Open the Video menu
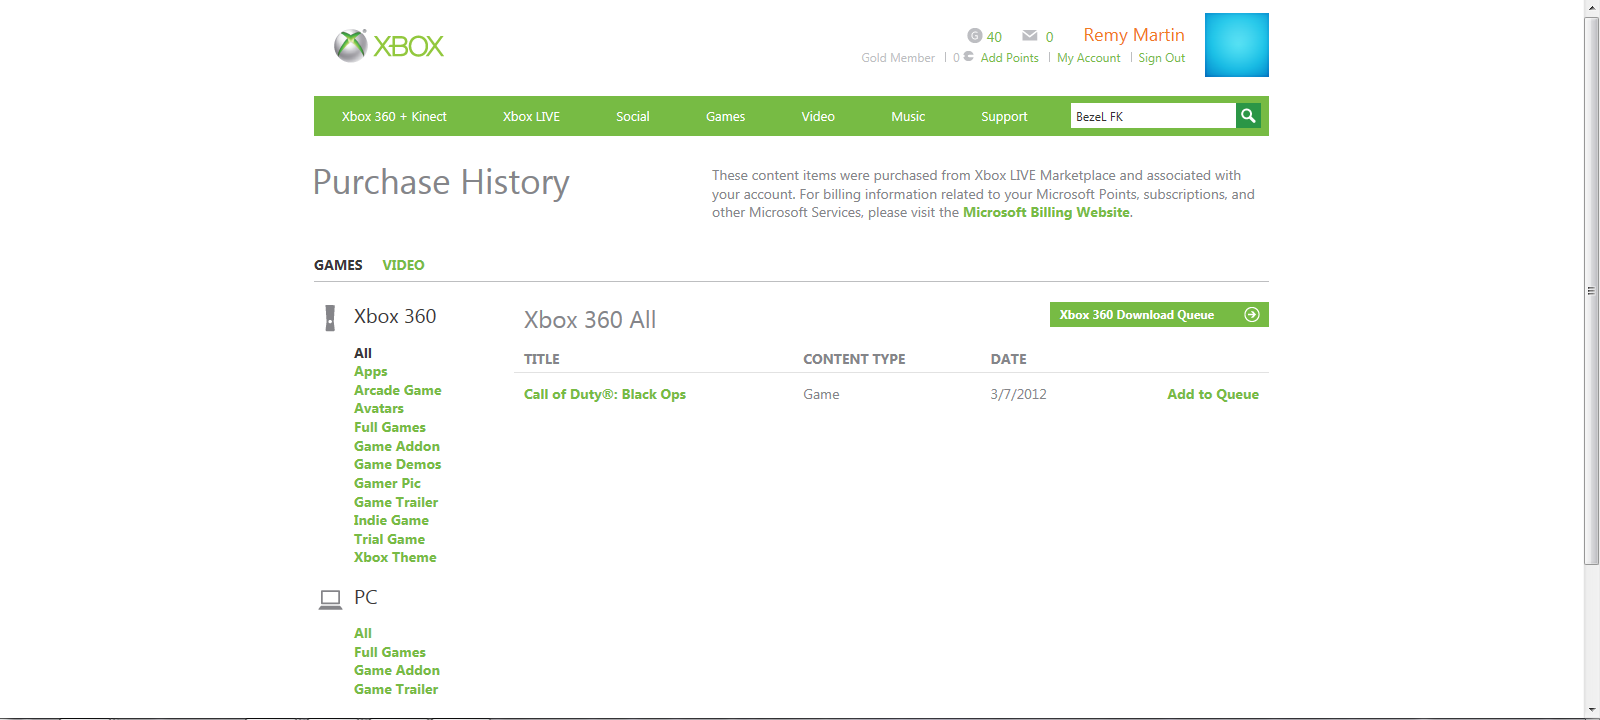This screenshot has height=720, width=1600. [x=818, y=116]
